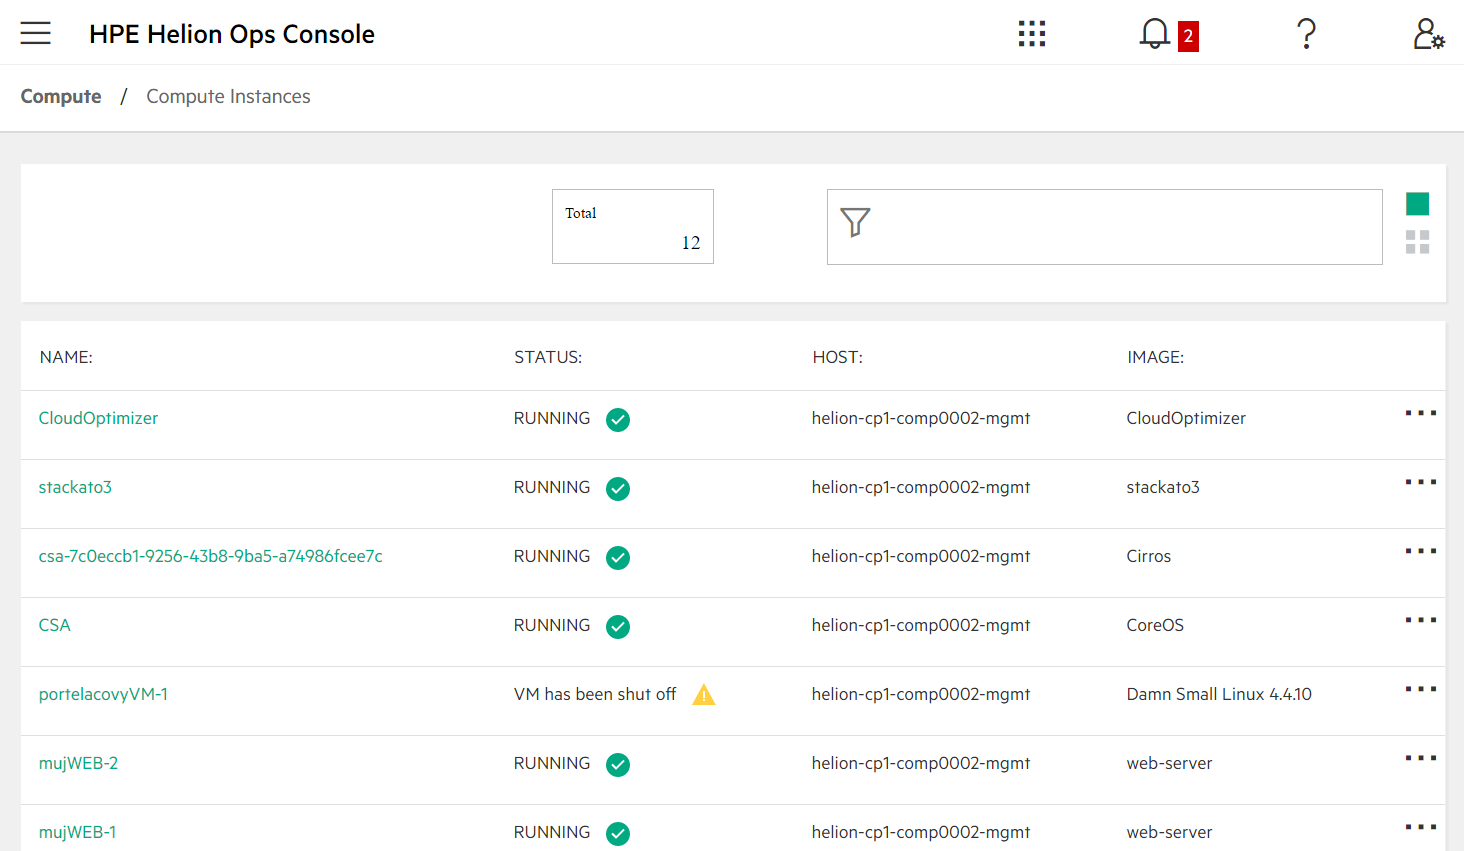Click csa-7c0eccb1 running status check icon

618,558
